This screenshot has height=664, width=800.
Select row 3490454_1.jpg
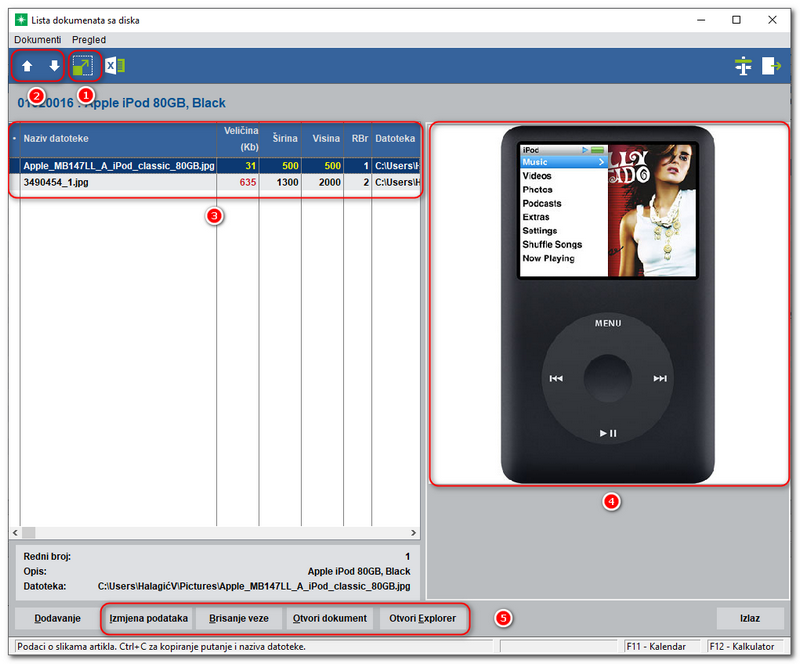tap(215, 182)
